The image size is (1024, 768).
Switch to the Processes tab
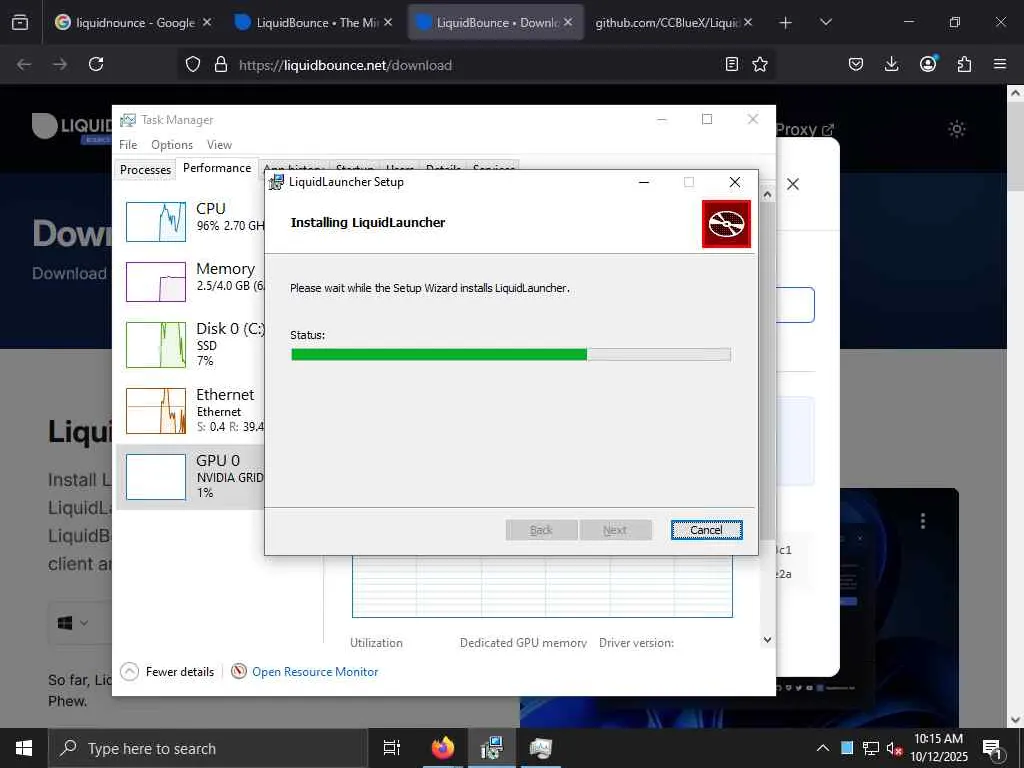point(145,170)
